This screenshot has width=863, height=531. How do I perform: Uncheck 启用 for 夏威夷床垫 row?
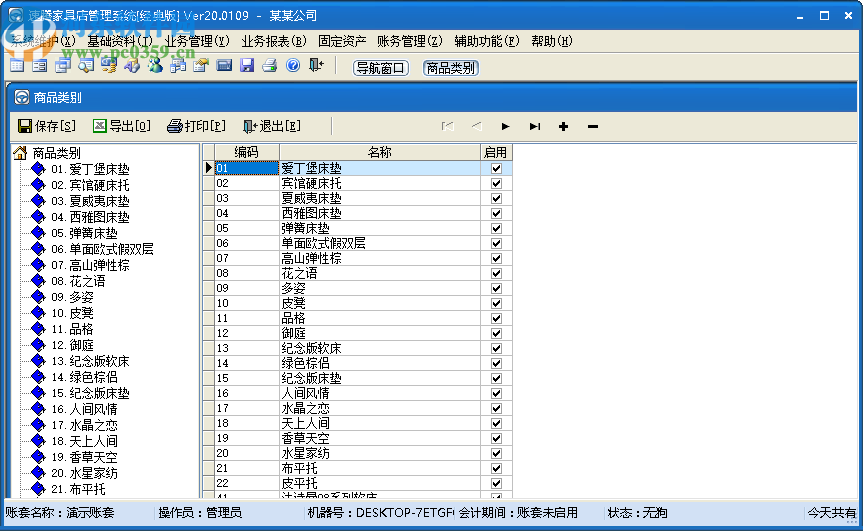coord(496,198)
